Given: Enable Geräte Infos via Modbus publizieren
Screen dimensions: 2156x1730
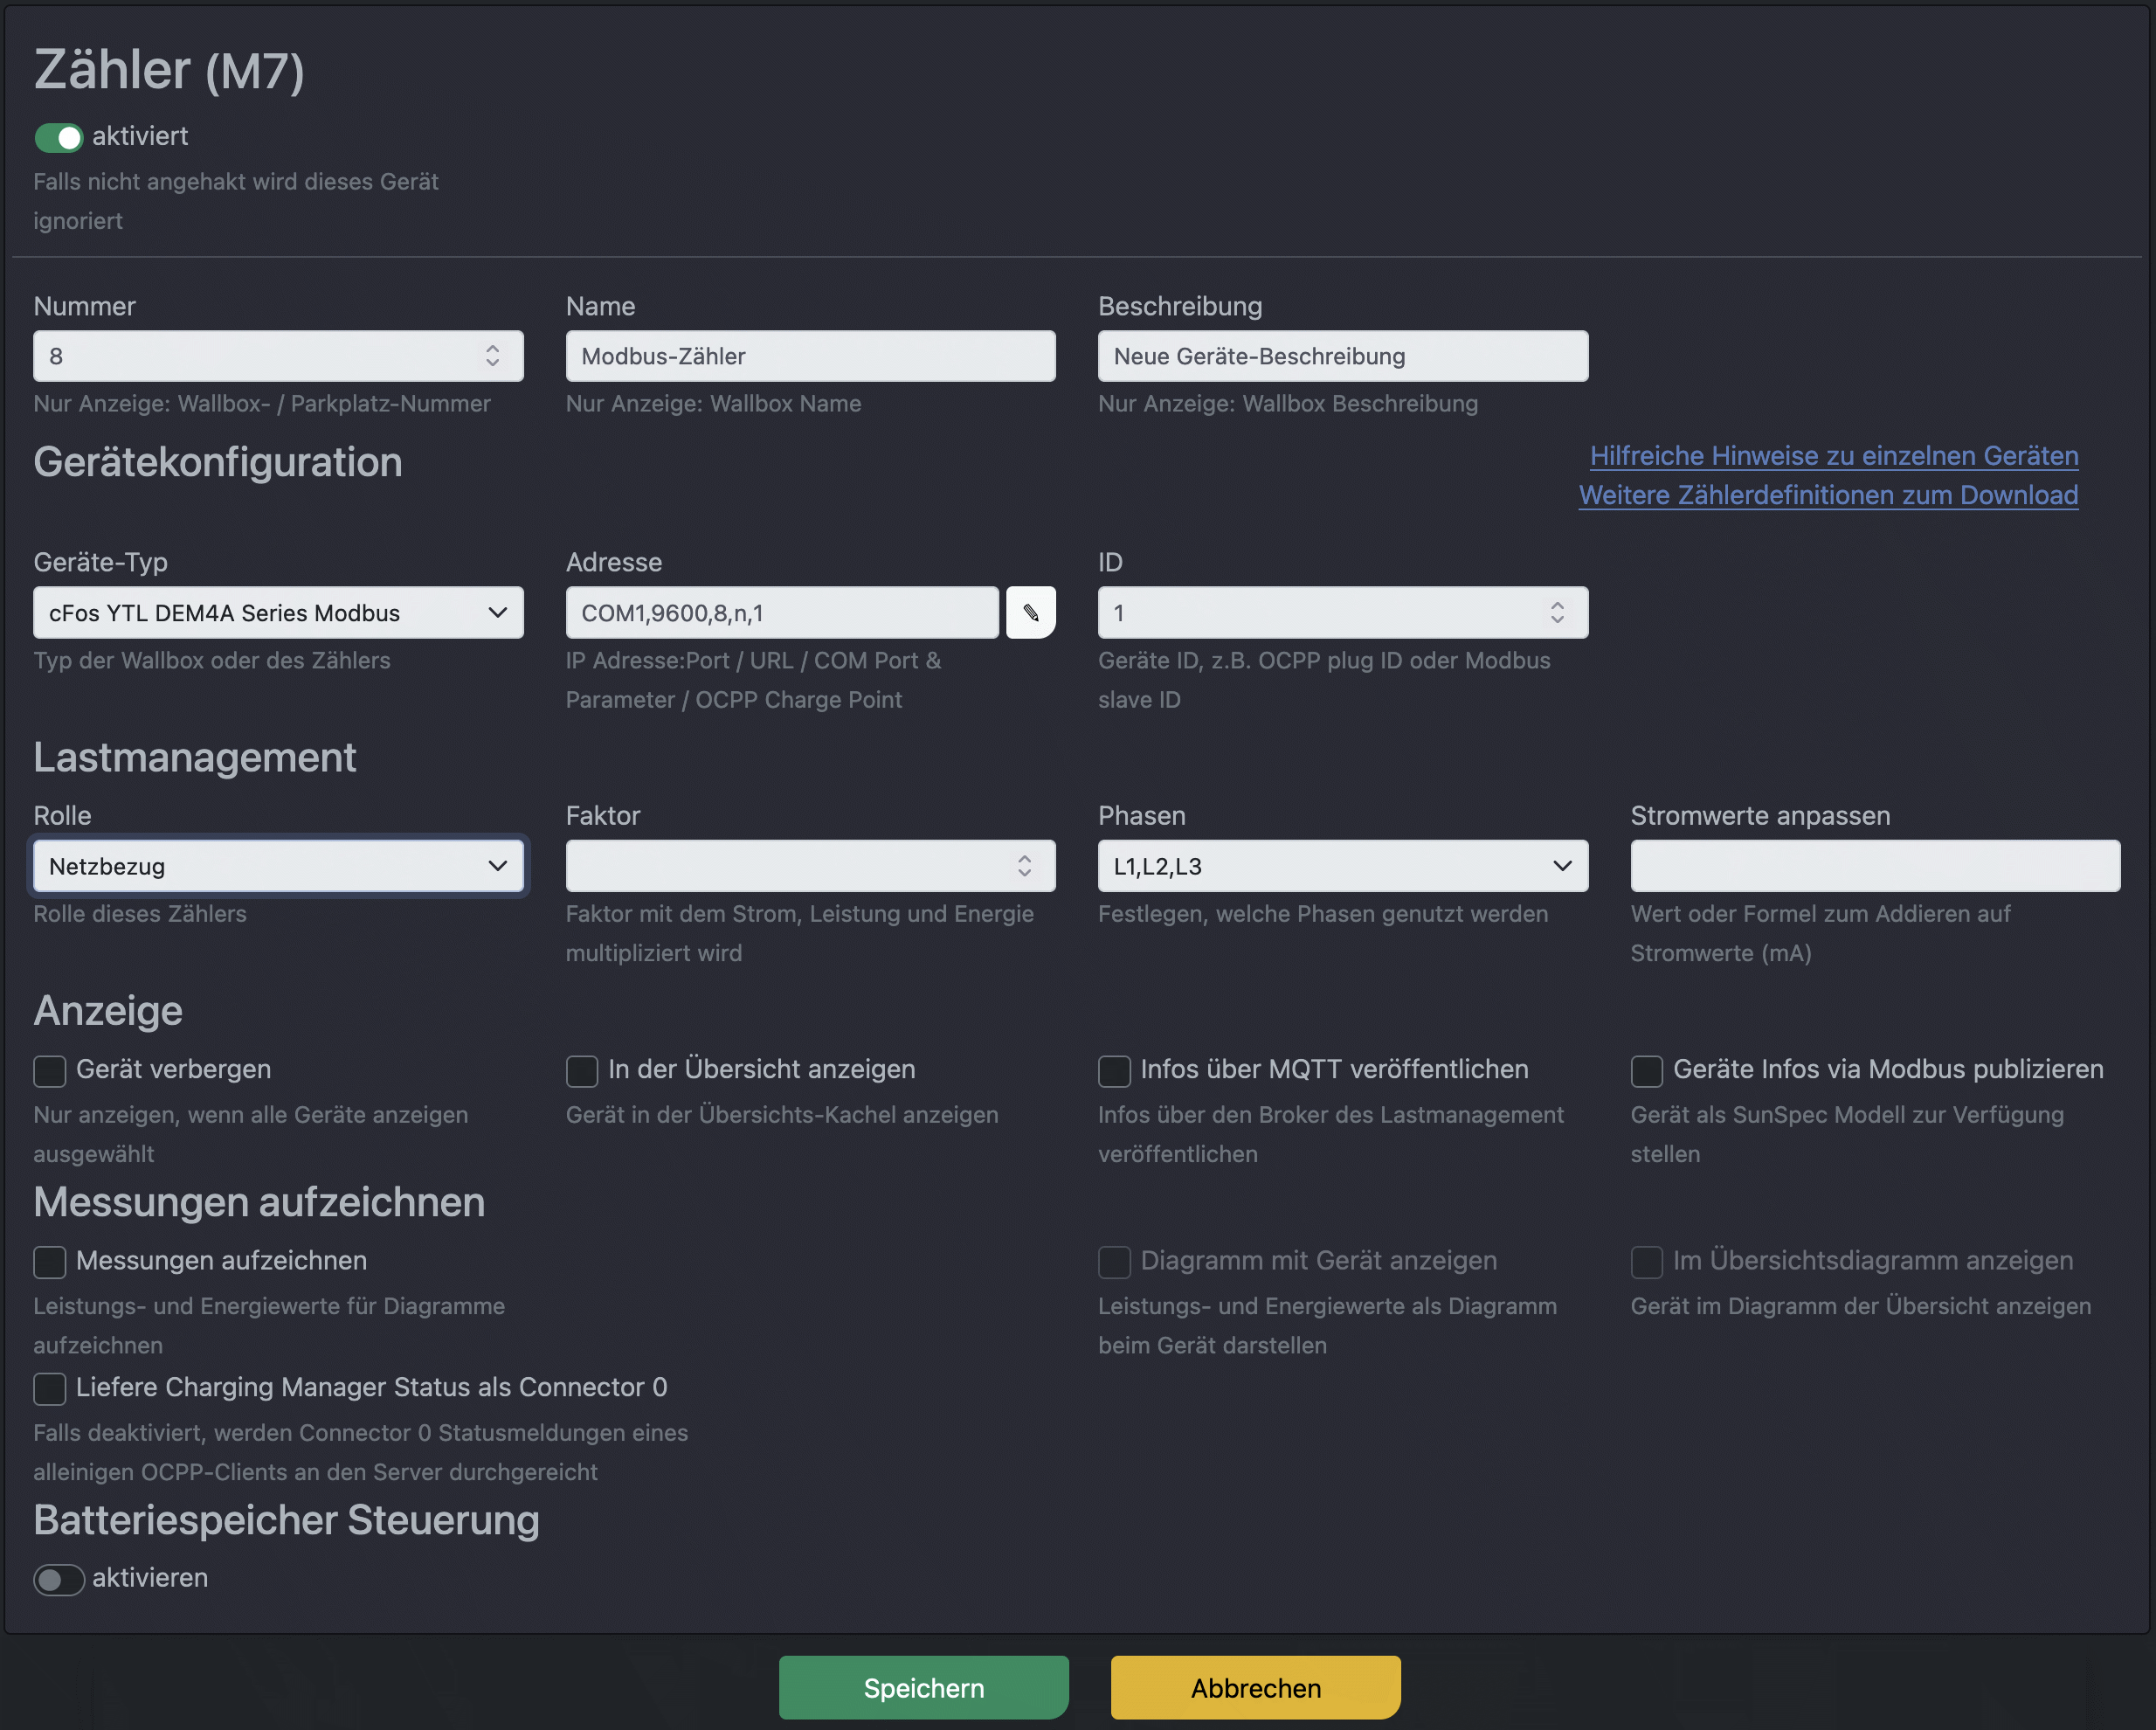Looking at the screenshot, I should tap(1647, 1071).
